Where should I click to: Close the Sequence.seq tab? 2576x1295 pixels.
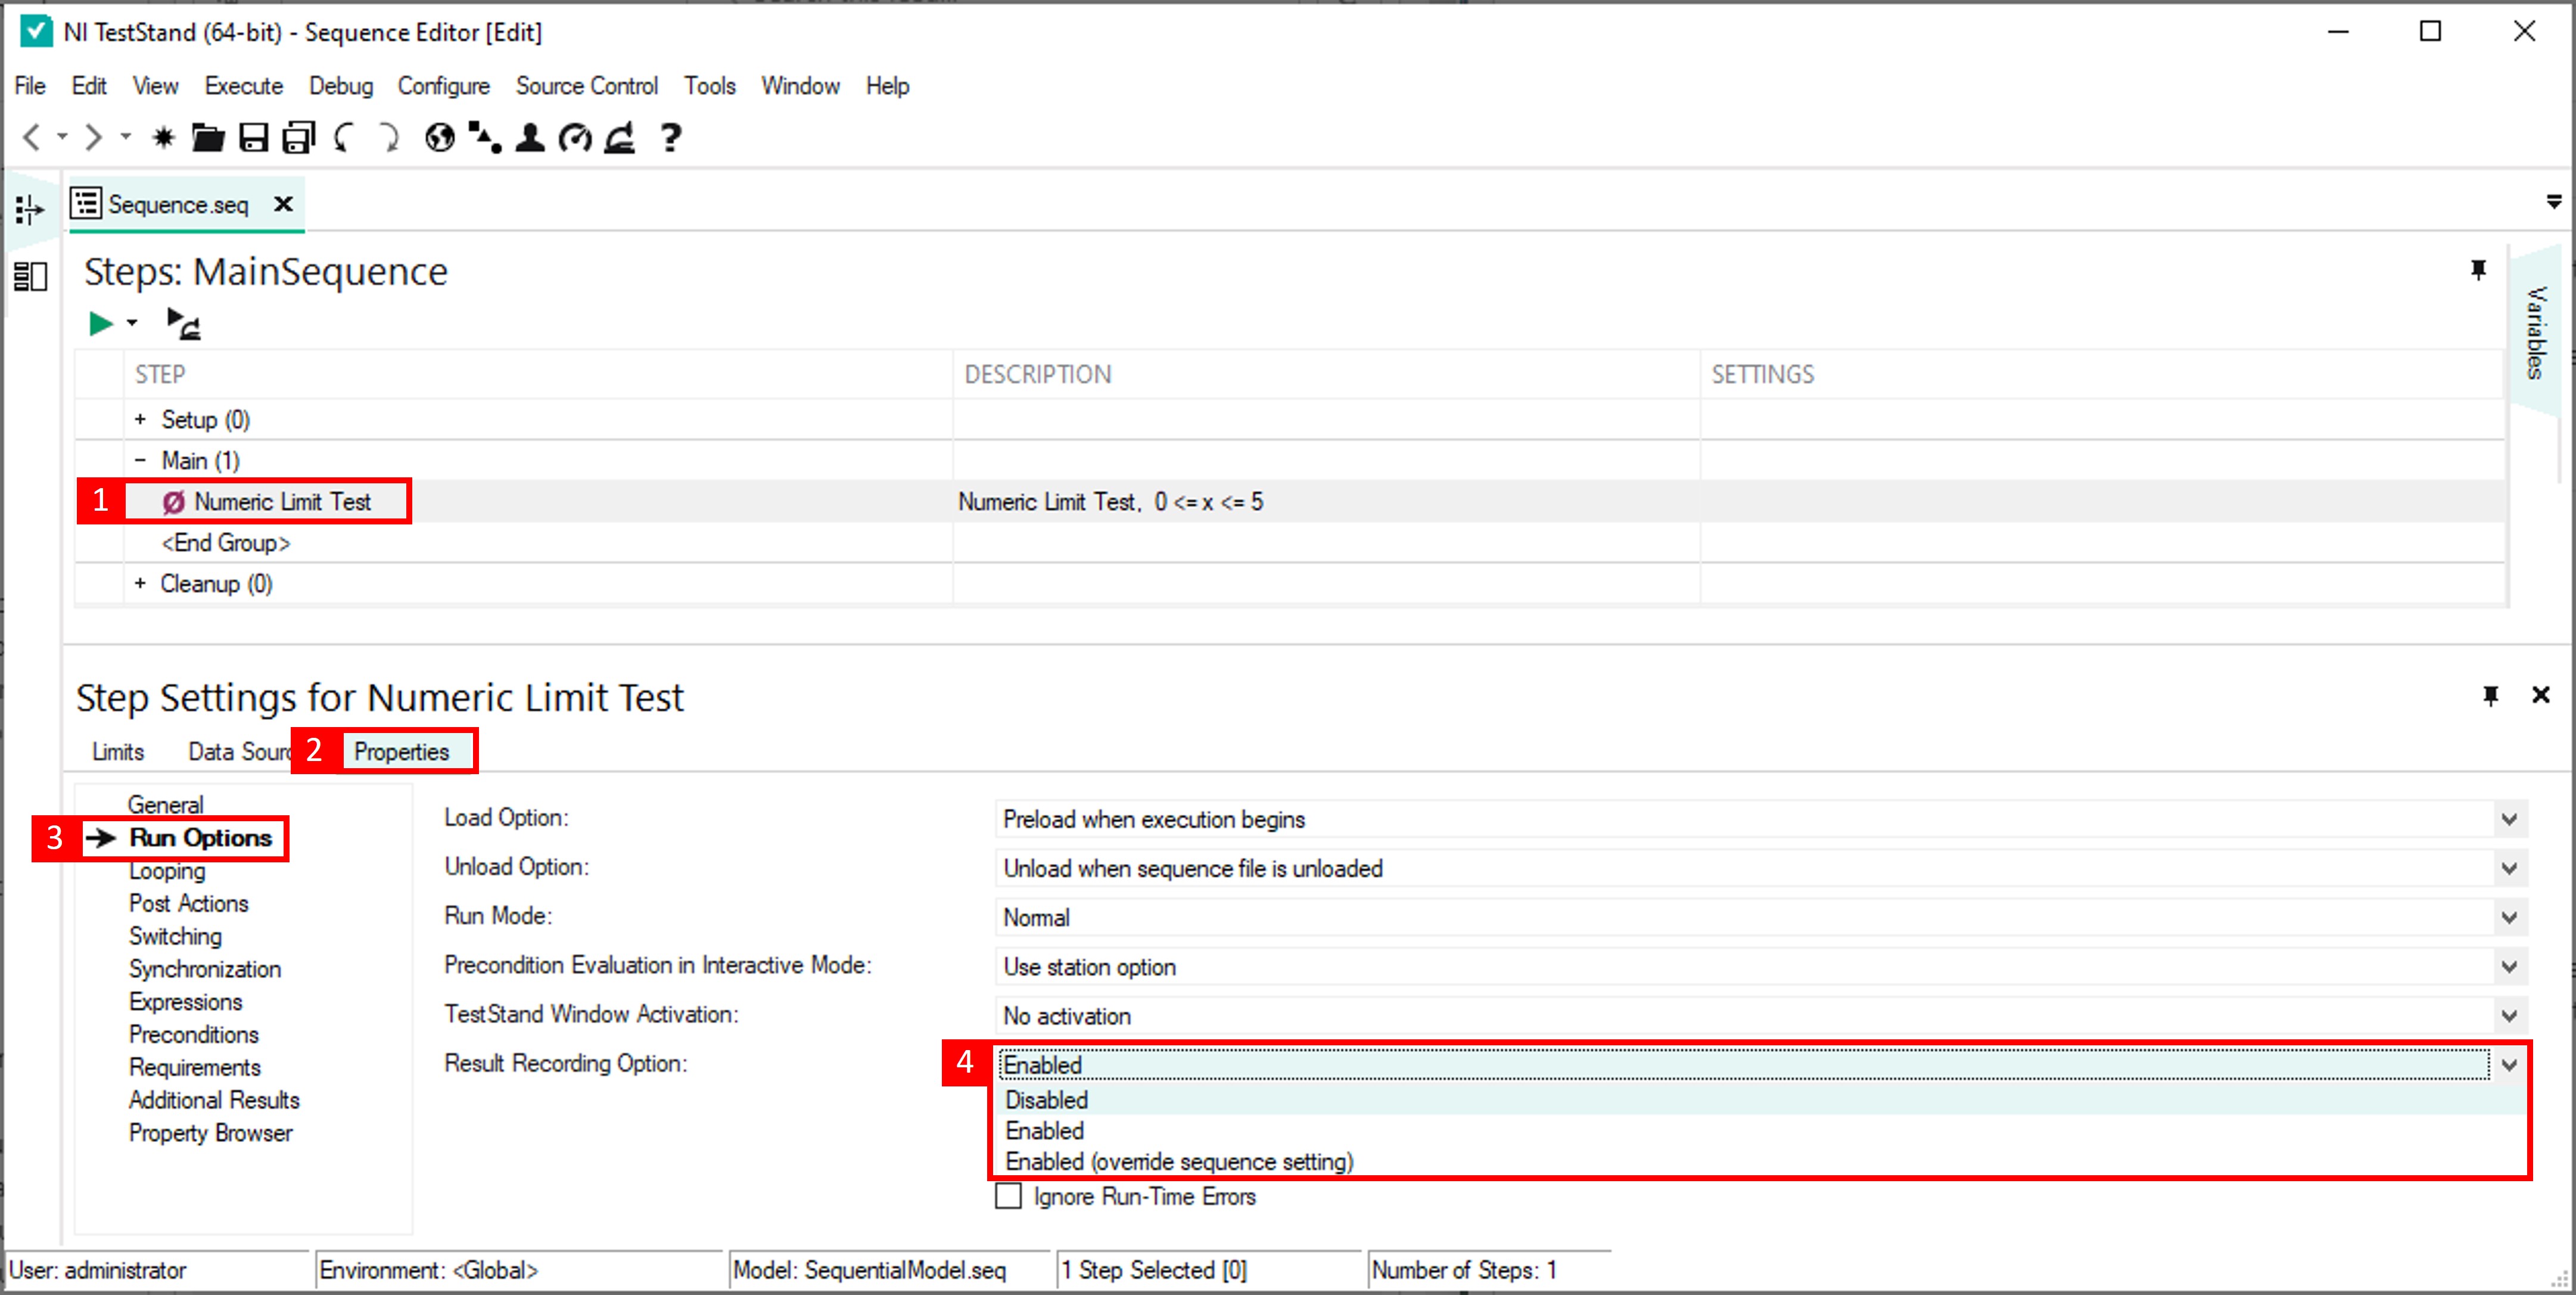tap(284, 204)
